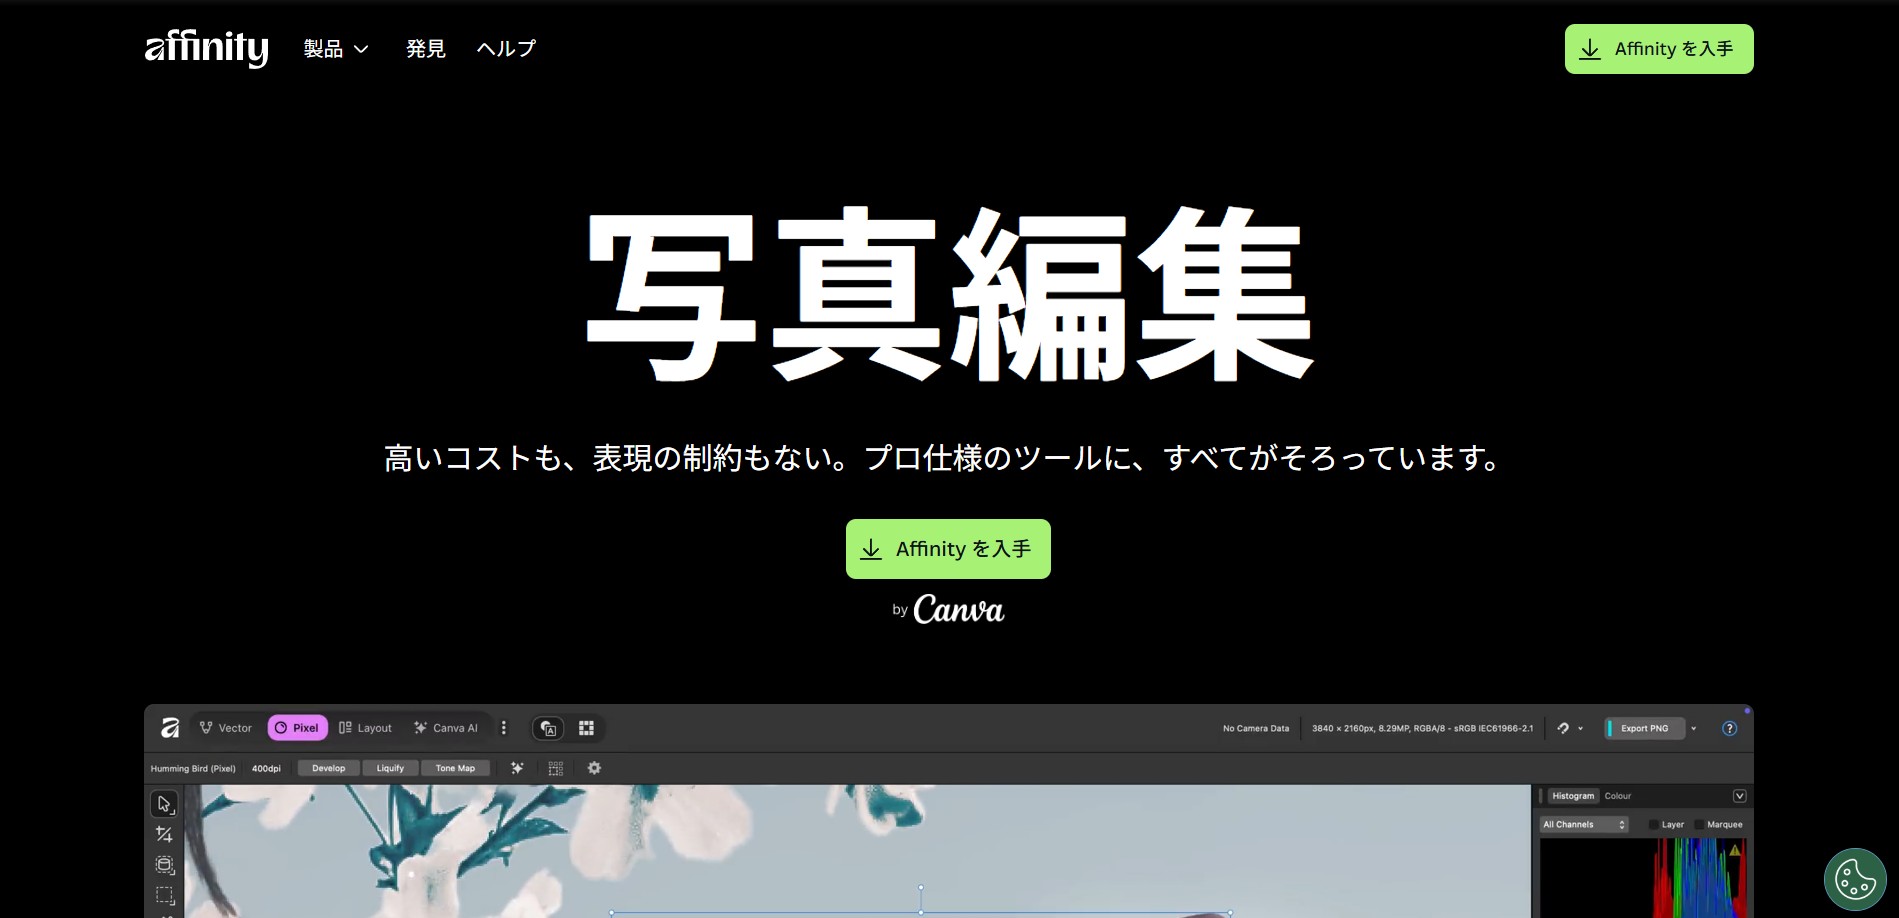Screen dimensions: 1899x918
Task: Switch to the Histogram panel tab
Action: click(x=1573, y=796)
